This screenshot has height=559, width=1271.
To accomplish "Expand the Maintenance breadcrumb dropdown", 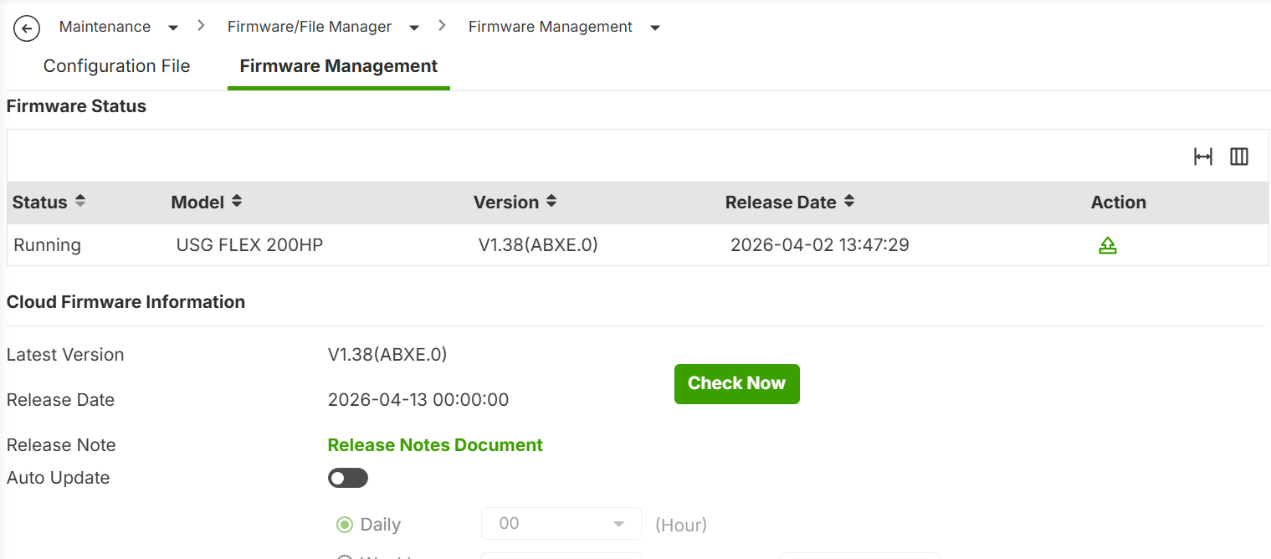I will pyautogui.click(x=173, y=28).
